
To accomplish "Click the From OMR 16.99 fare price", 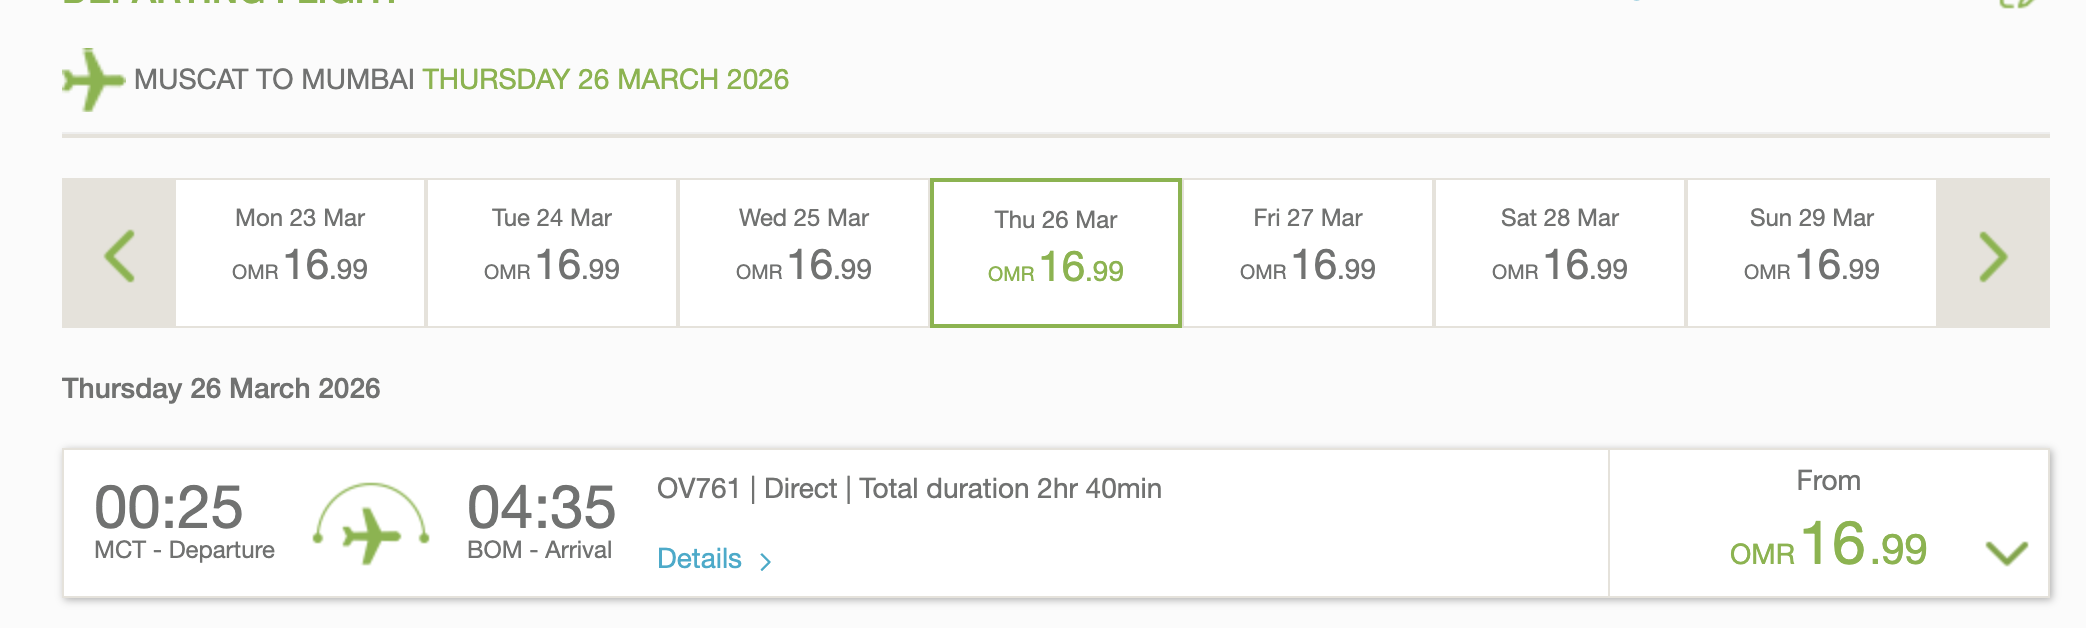I will 1828,546.
